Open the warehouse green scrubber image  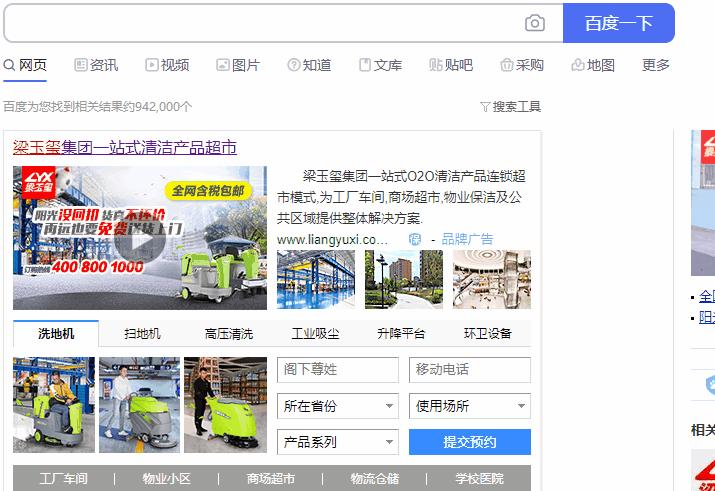coord(225,405)
